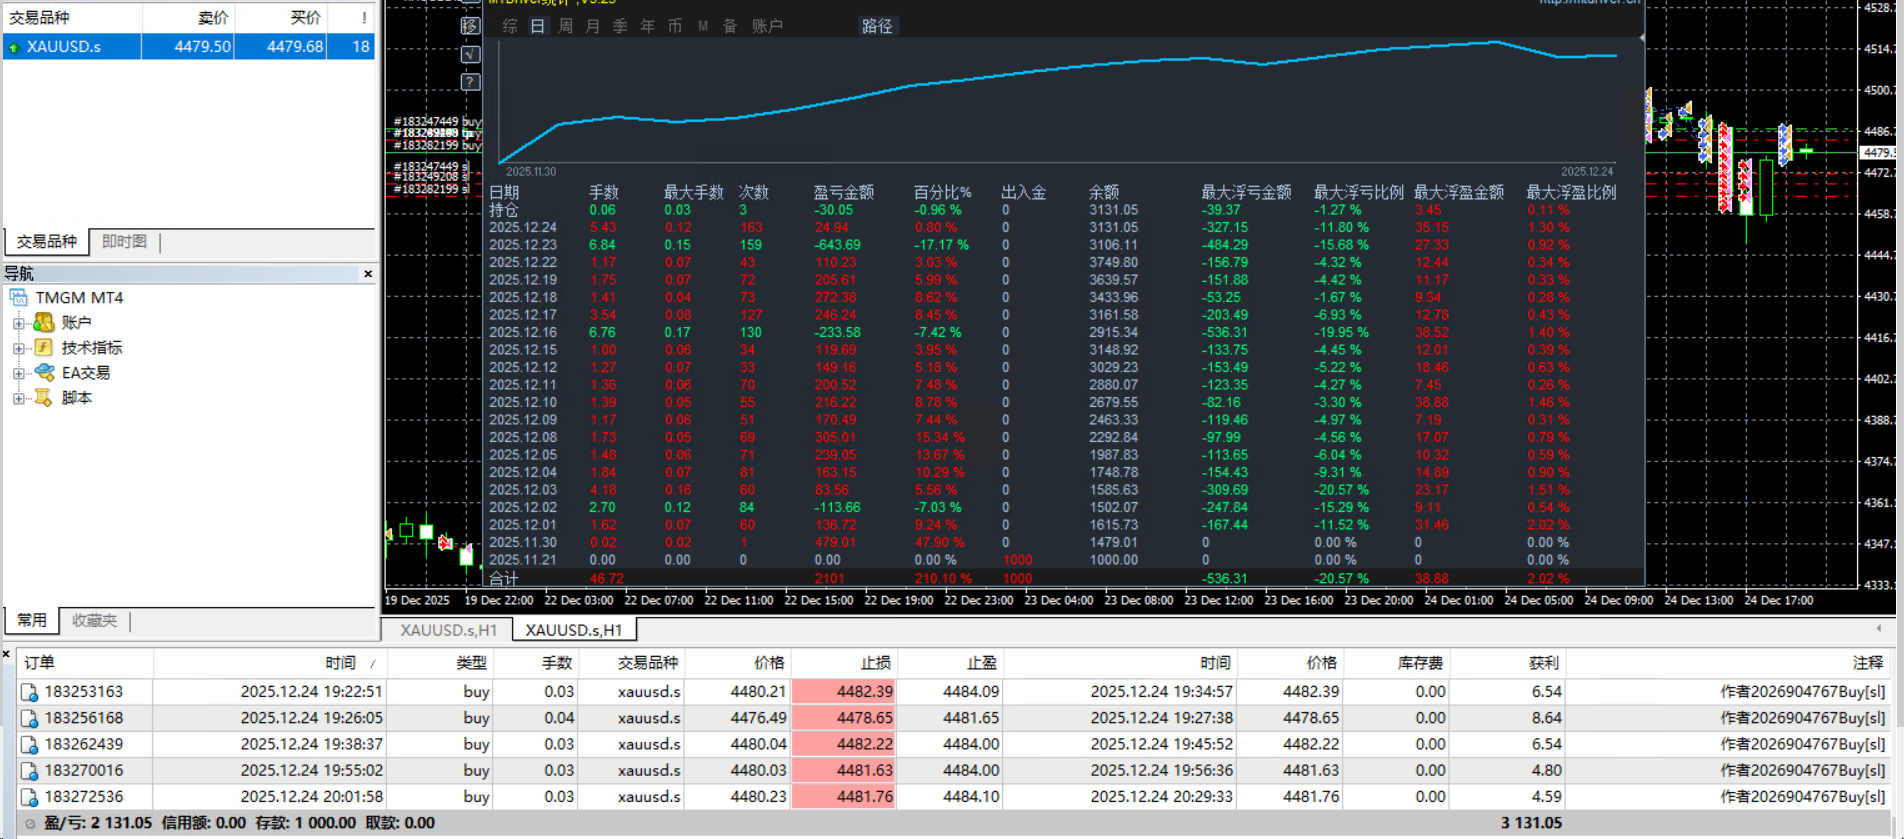This screenshot has width=1904, height=839.
Task: Select the TMGM MT4 root tree item
Action: [80, 297]
